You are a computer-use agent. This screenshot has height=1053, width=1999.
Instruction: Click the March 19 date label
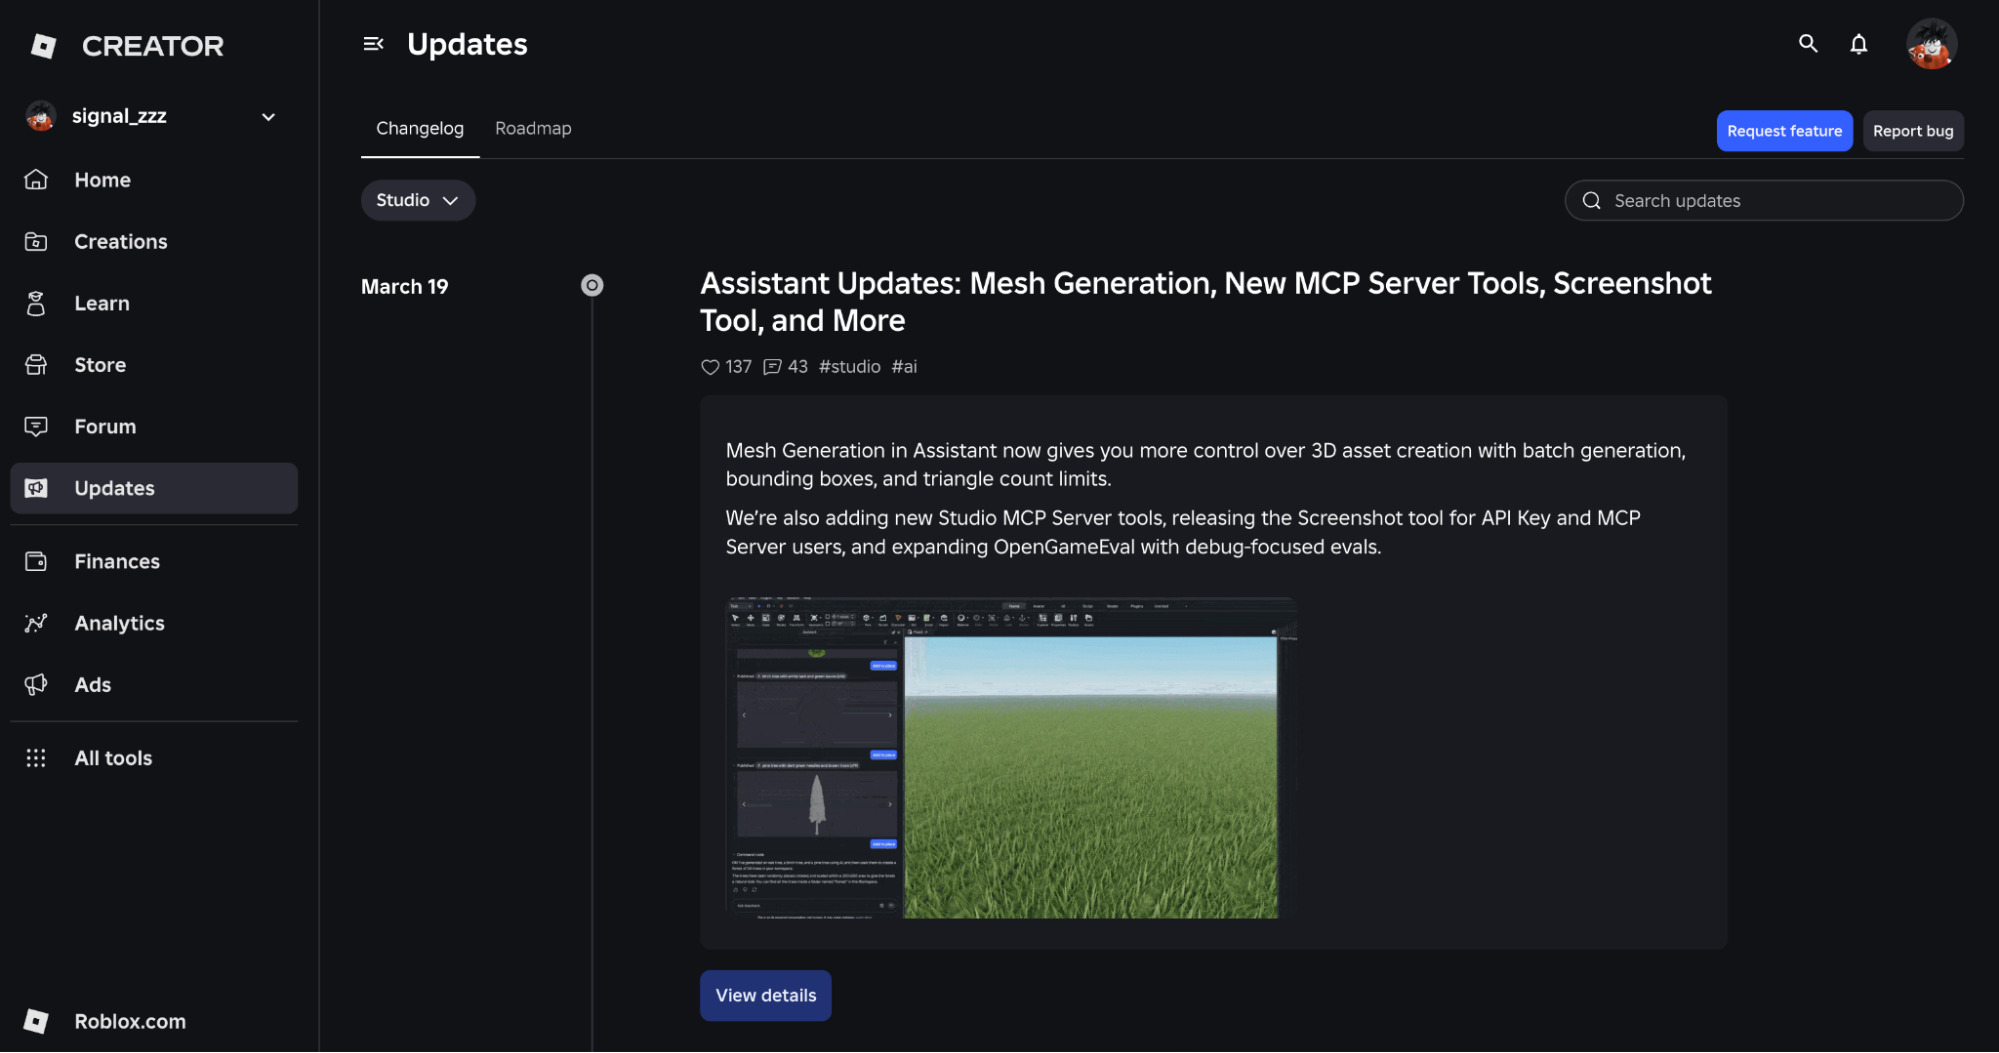click(404, 287)
